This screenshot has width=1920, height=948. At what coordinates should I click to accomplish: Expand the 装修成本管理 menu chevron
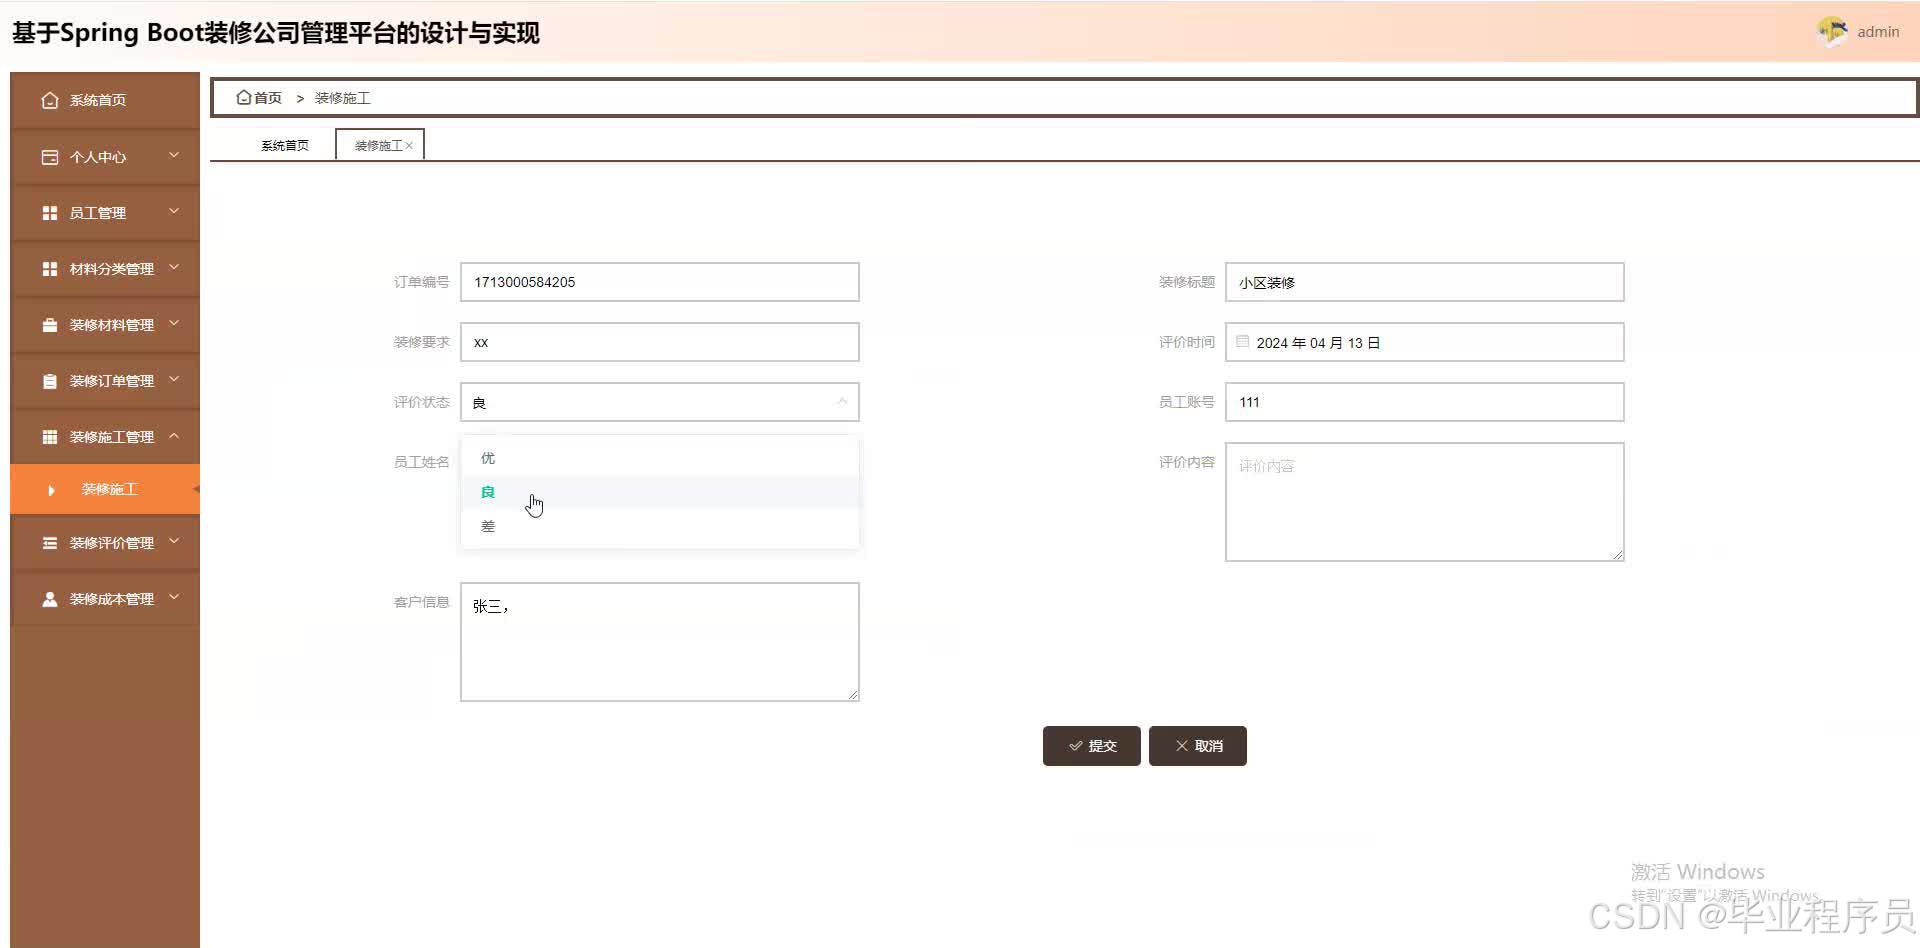coord(174,597)
